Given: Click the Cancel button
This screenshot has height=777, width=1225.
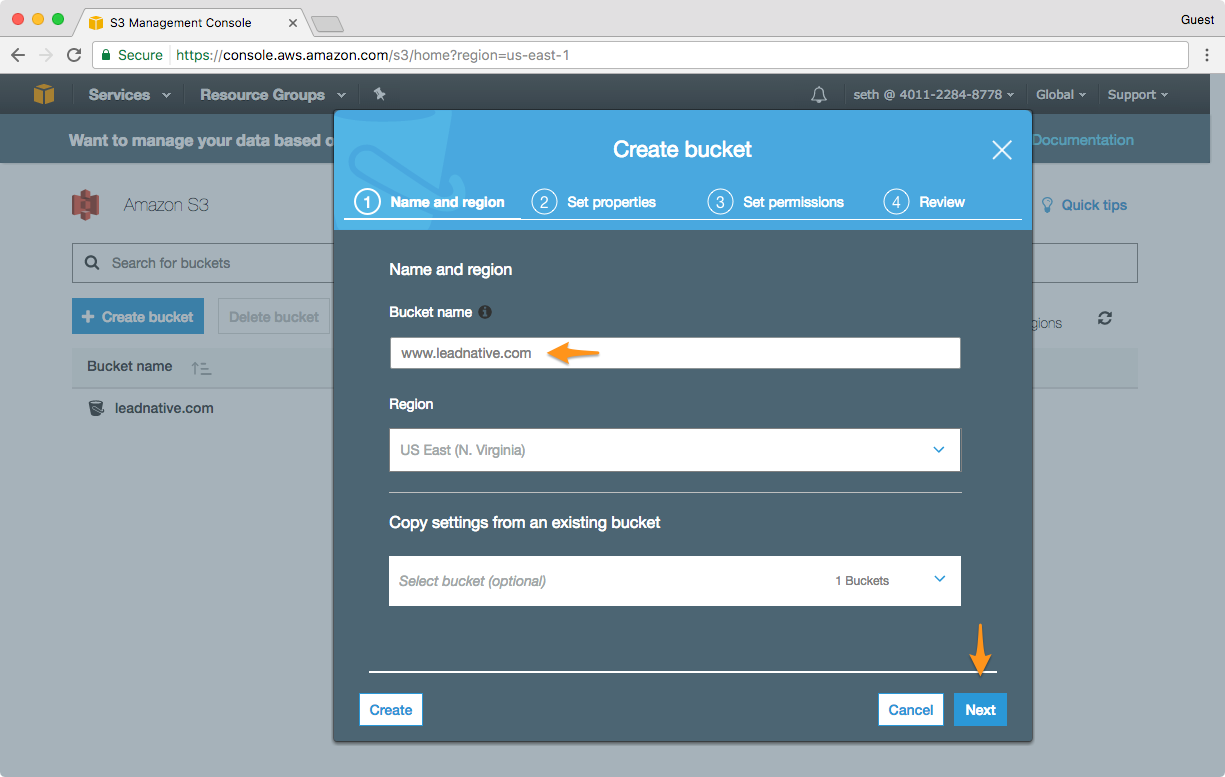Looking at the screenshot, I should coord(910,710).
